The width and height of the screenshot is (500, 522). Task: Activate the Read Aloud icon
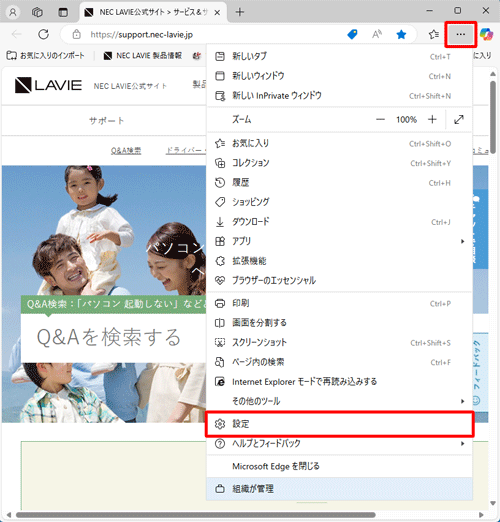(377, 34)
